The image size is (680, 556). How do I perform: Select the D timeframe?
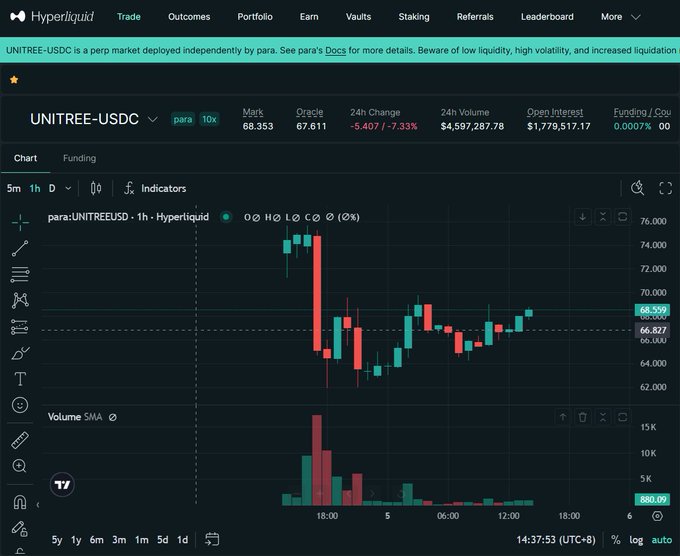(x=52, y=188)
